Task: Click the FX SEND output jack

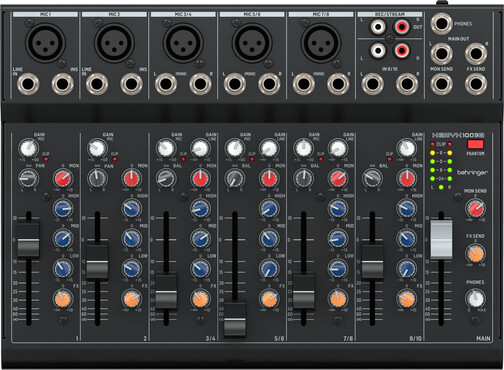Action: pos(476,84)
